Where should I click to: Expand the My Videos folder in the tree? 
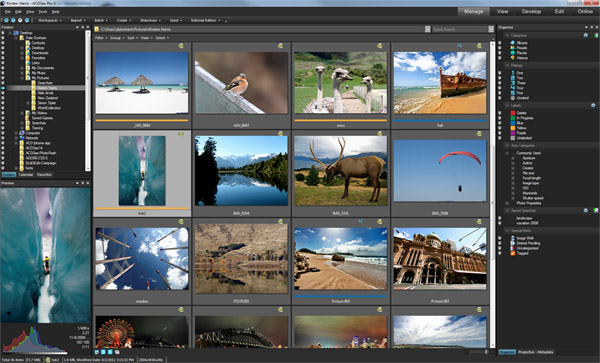22,113
